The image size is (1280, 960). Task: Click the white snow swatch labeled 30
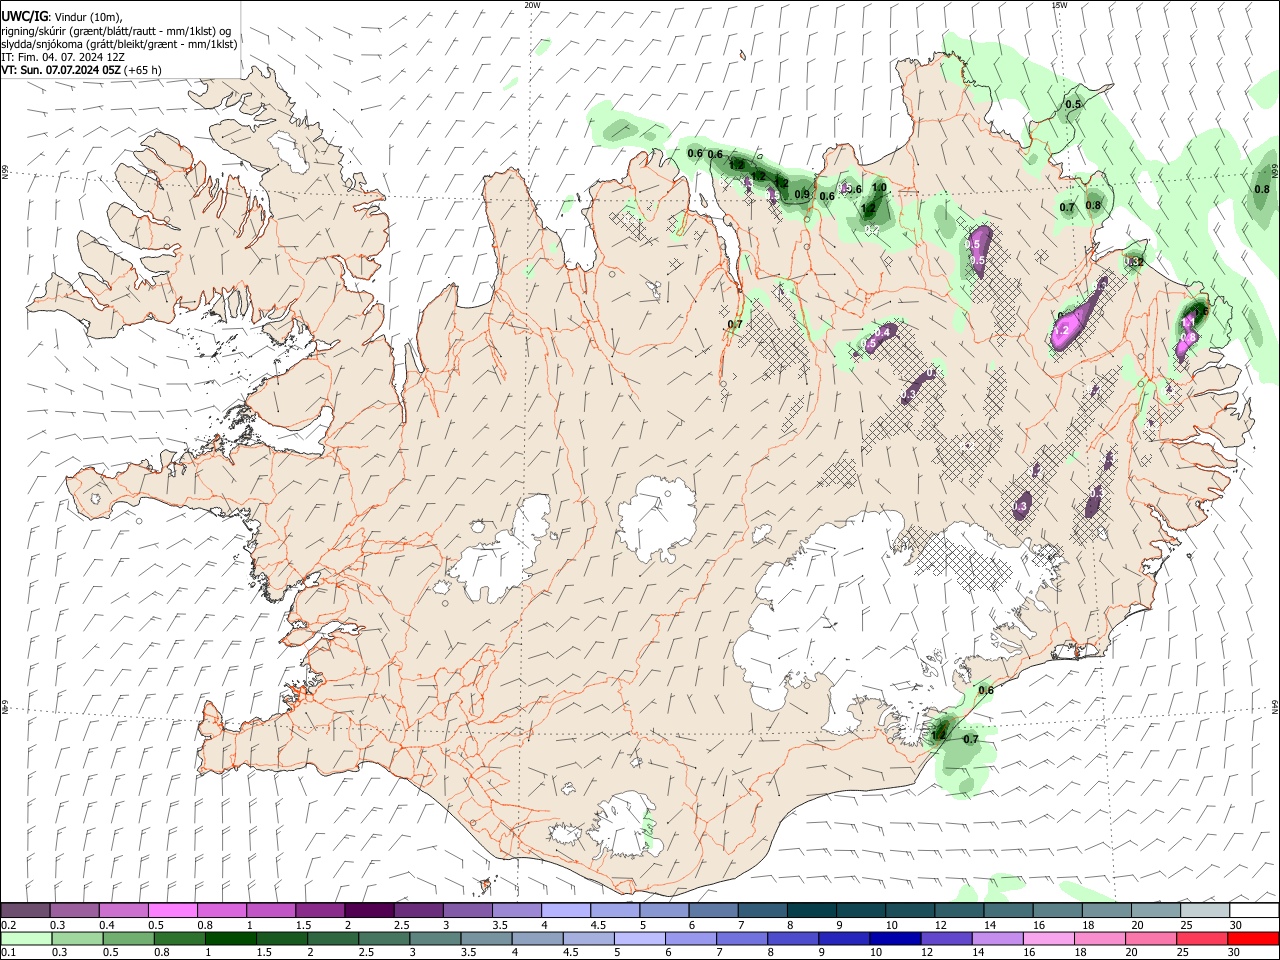pos(1253,911)
